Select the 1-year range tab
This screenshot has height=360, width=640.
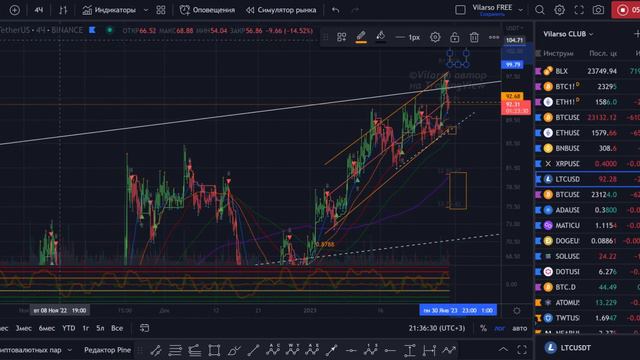[86, 328]
